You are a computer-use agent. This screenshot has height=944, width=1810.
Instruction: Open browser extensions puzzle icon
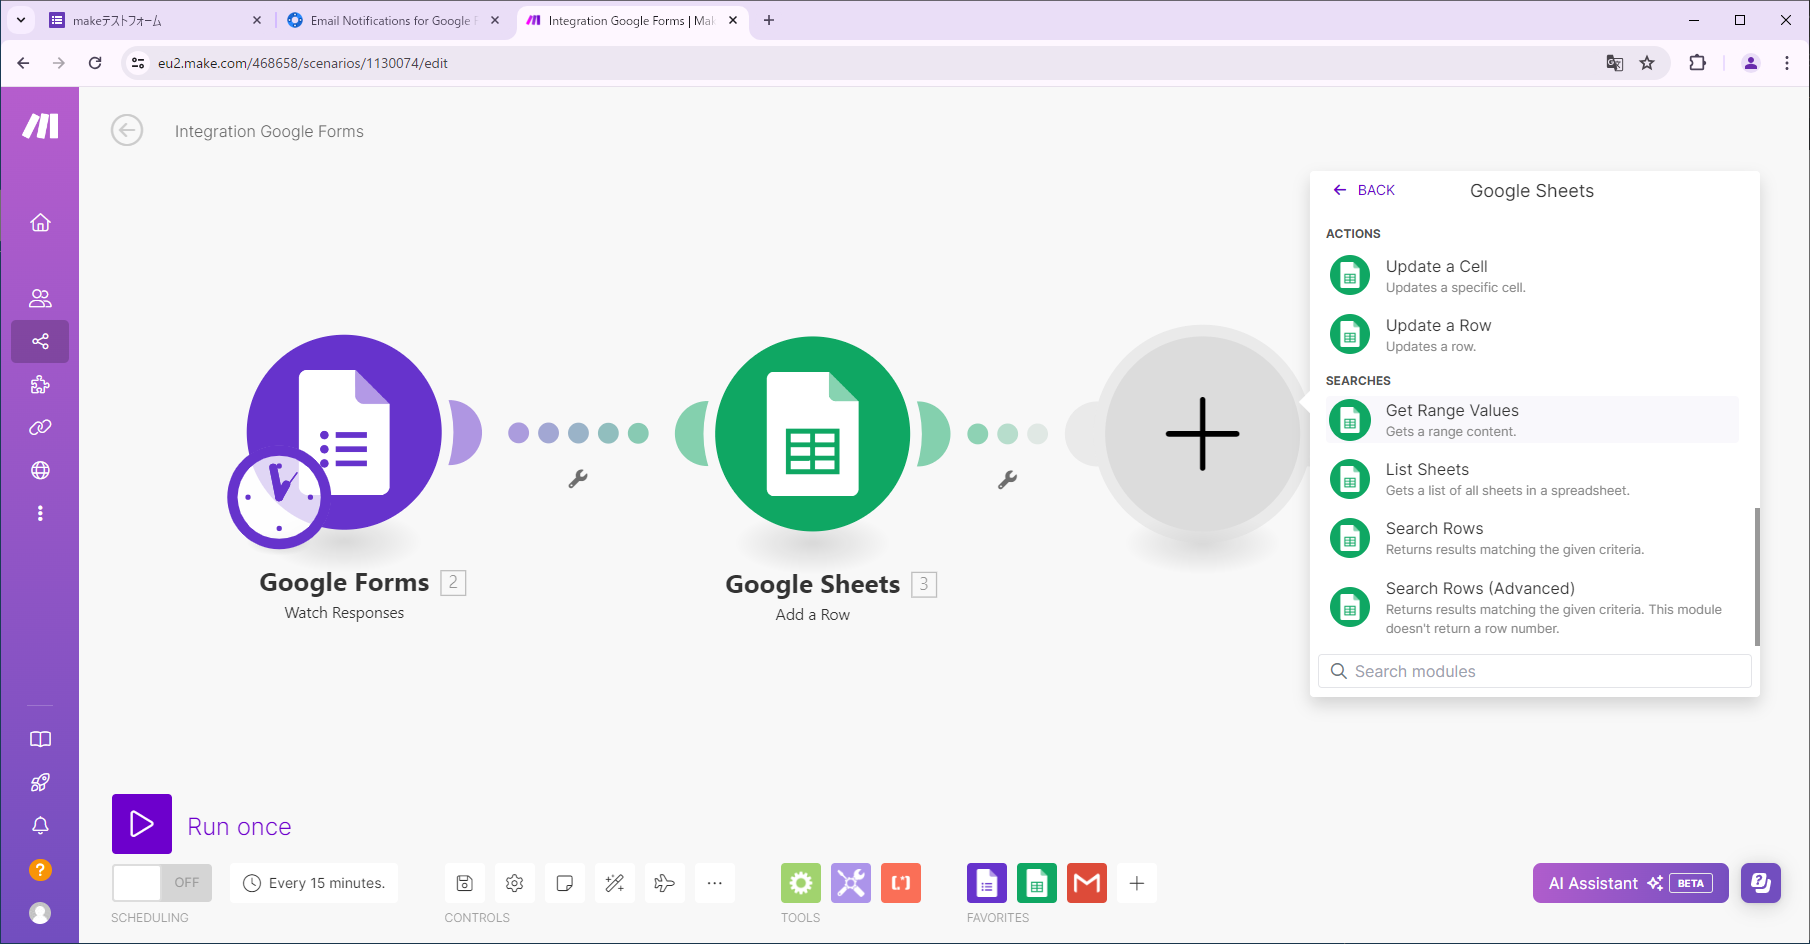click(x=1697, y=63)
